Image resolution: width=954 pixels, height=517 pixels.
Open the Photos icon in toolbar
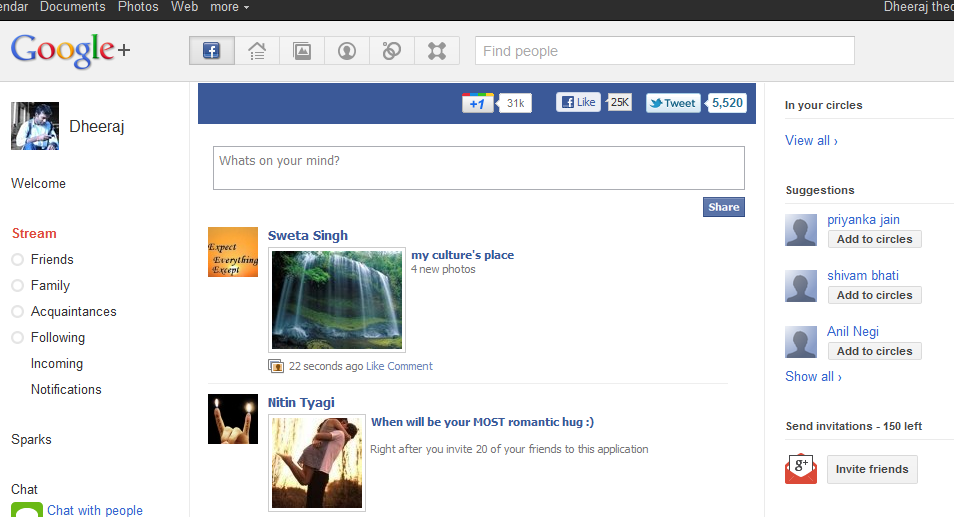tap(302, 50)
